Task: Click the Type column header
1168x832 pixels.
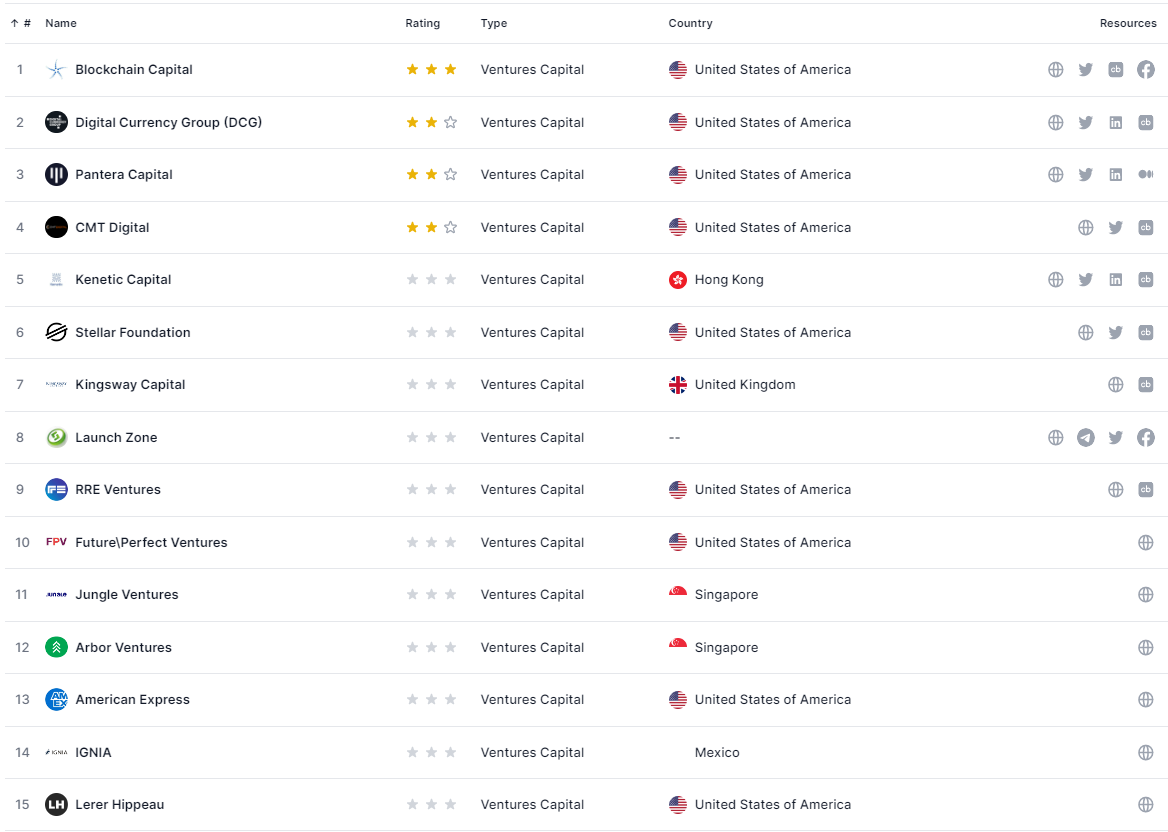Action: pos(494,23)
